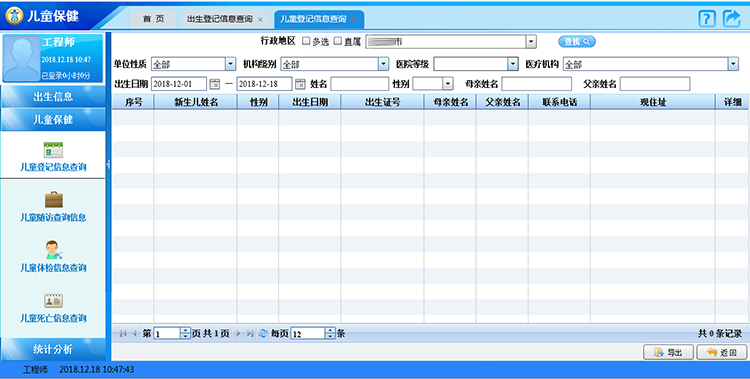The width and height of the screenshot is (750, 379).
Task: Go to next page of results
Action: click(x=238, y=334)
